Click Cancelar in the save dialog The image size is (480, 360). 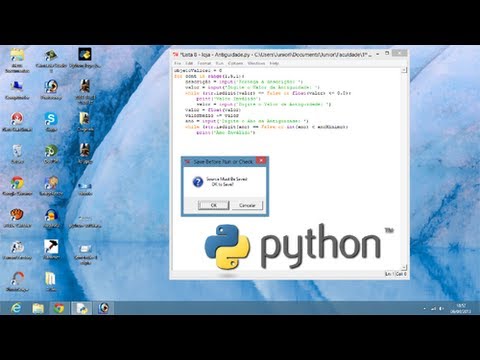coord(247,205)
